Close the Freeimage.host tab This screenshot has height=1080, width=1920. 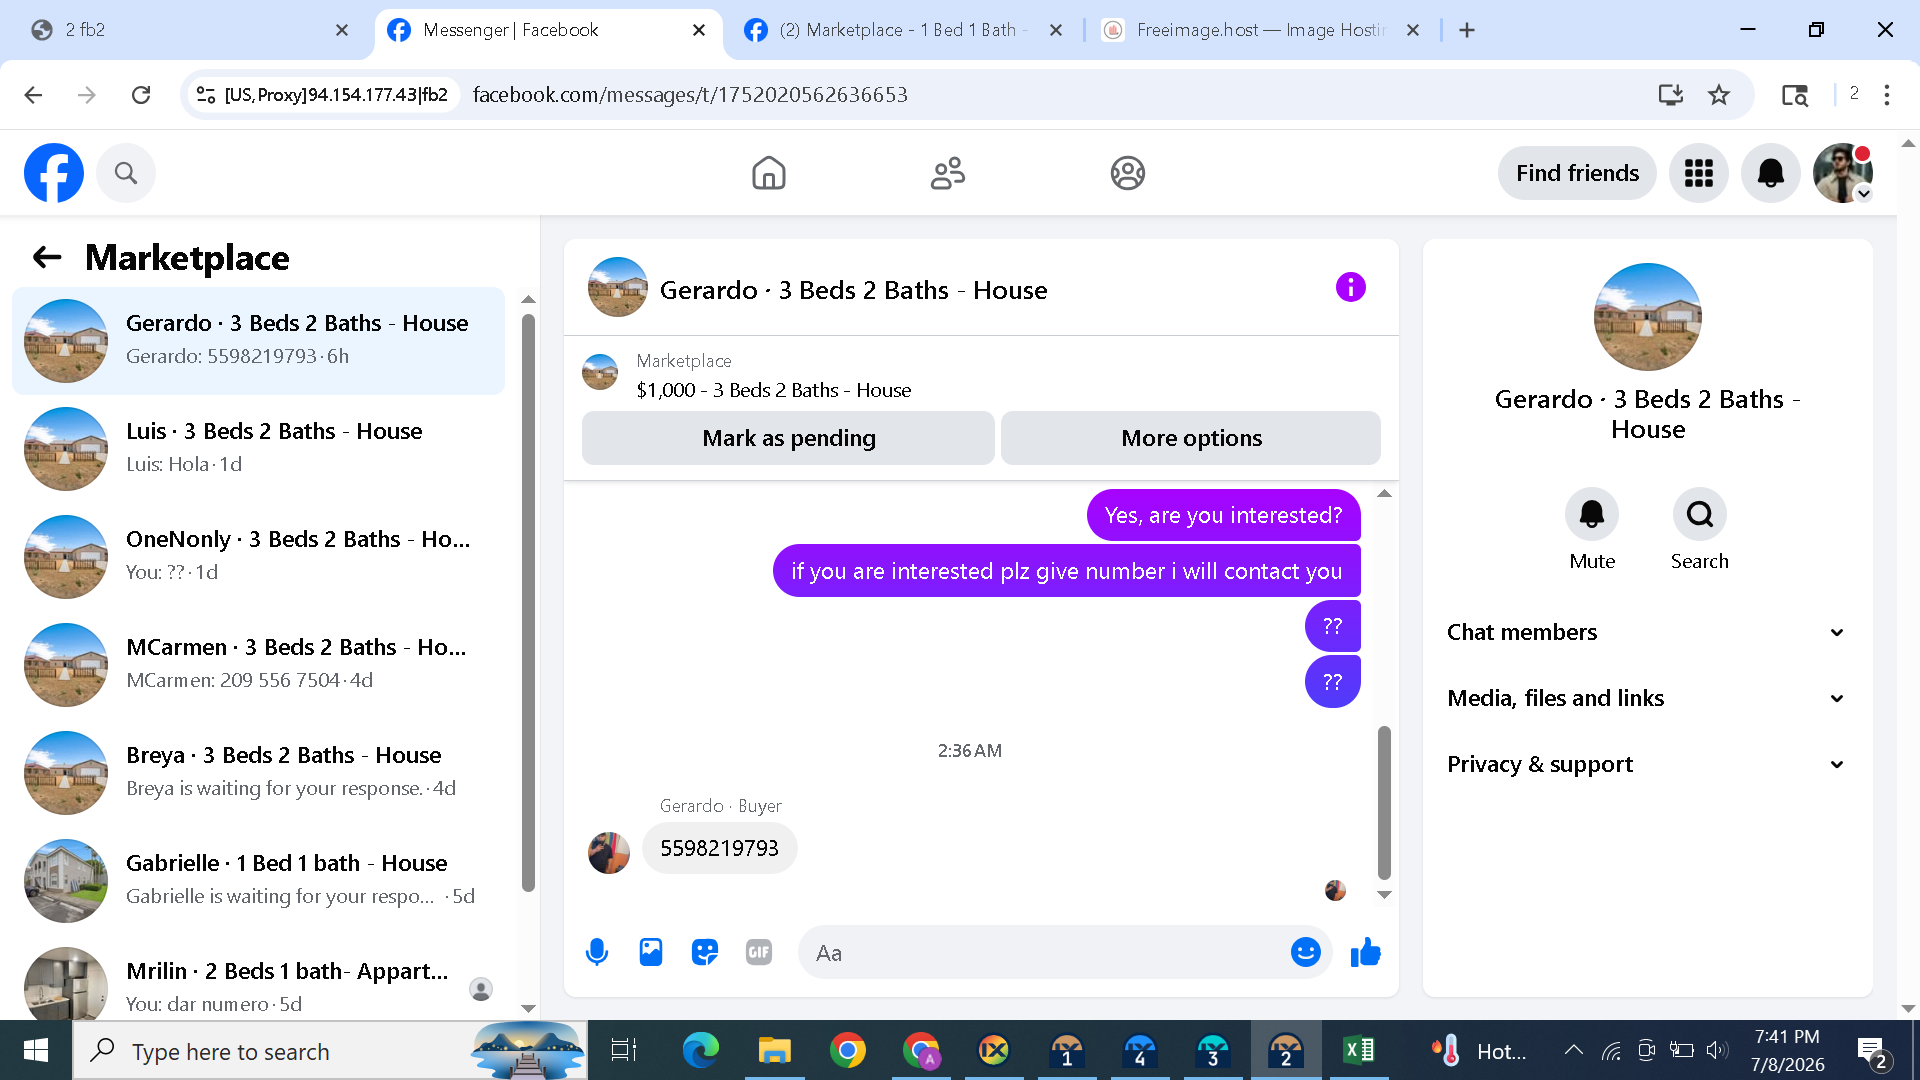(1413, 30)
